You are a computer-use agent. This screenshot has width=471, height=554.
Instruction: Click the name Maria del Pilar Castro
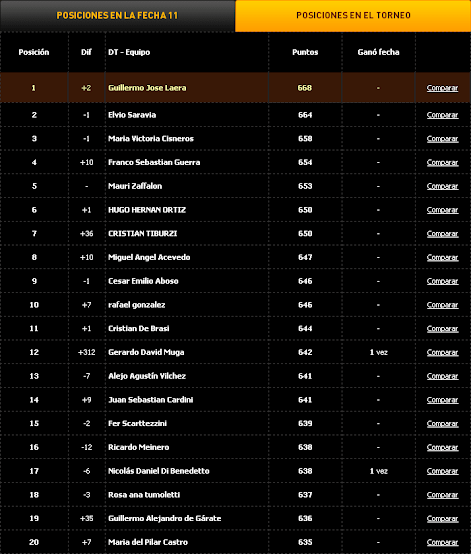point(148,542)
